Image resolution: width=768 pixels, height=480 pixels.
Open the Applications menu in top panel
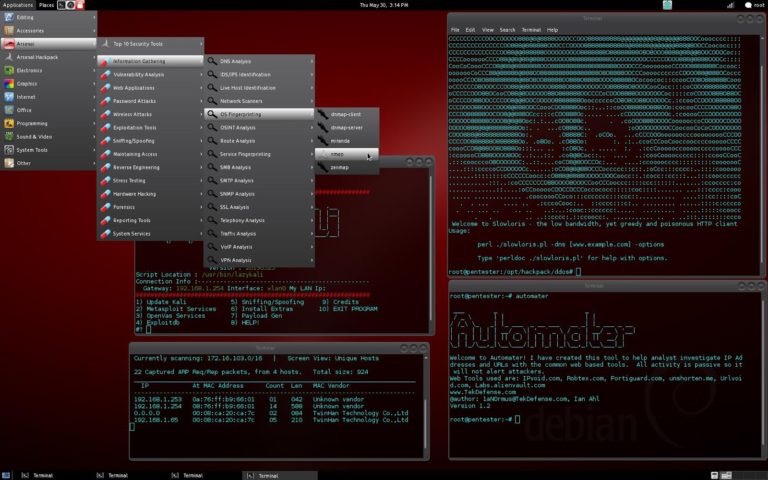18,5
